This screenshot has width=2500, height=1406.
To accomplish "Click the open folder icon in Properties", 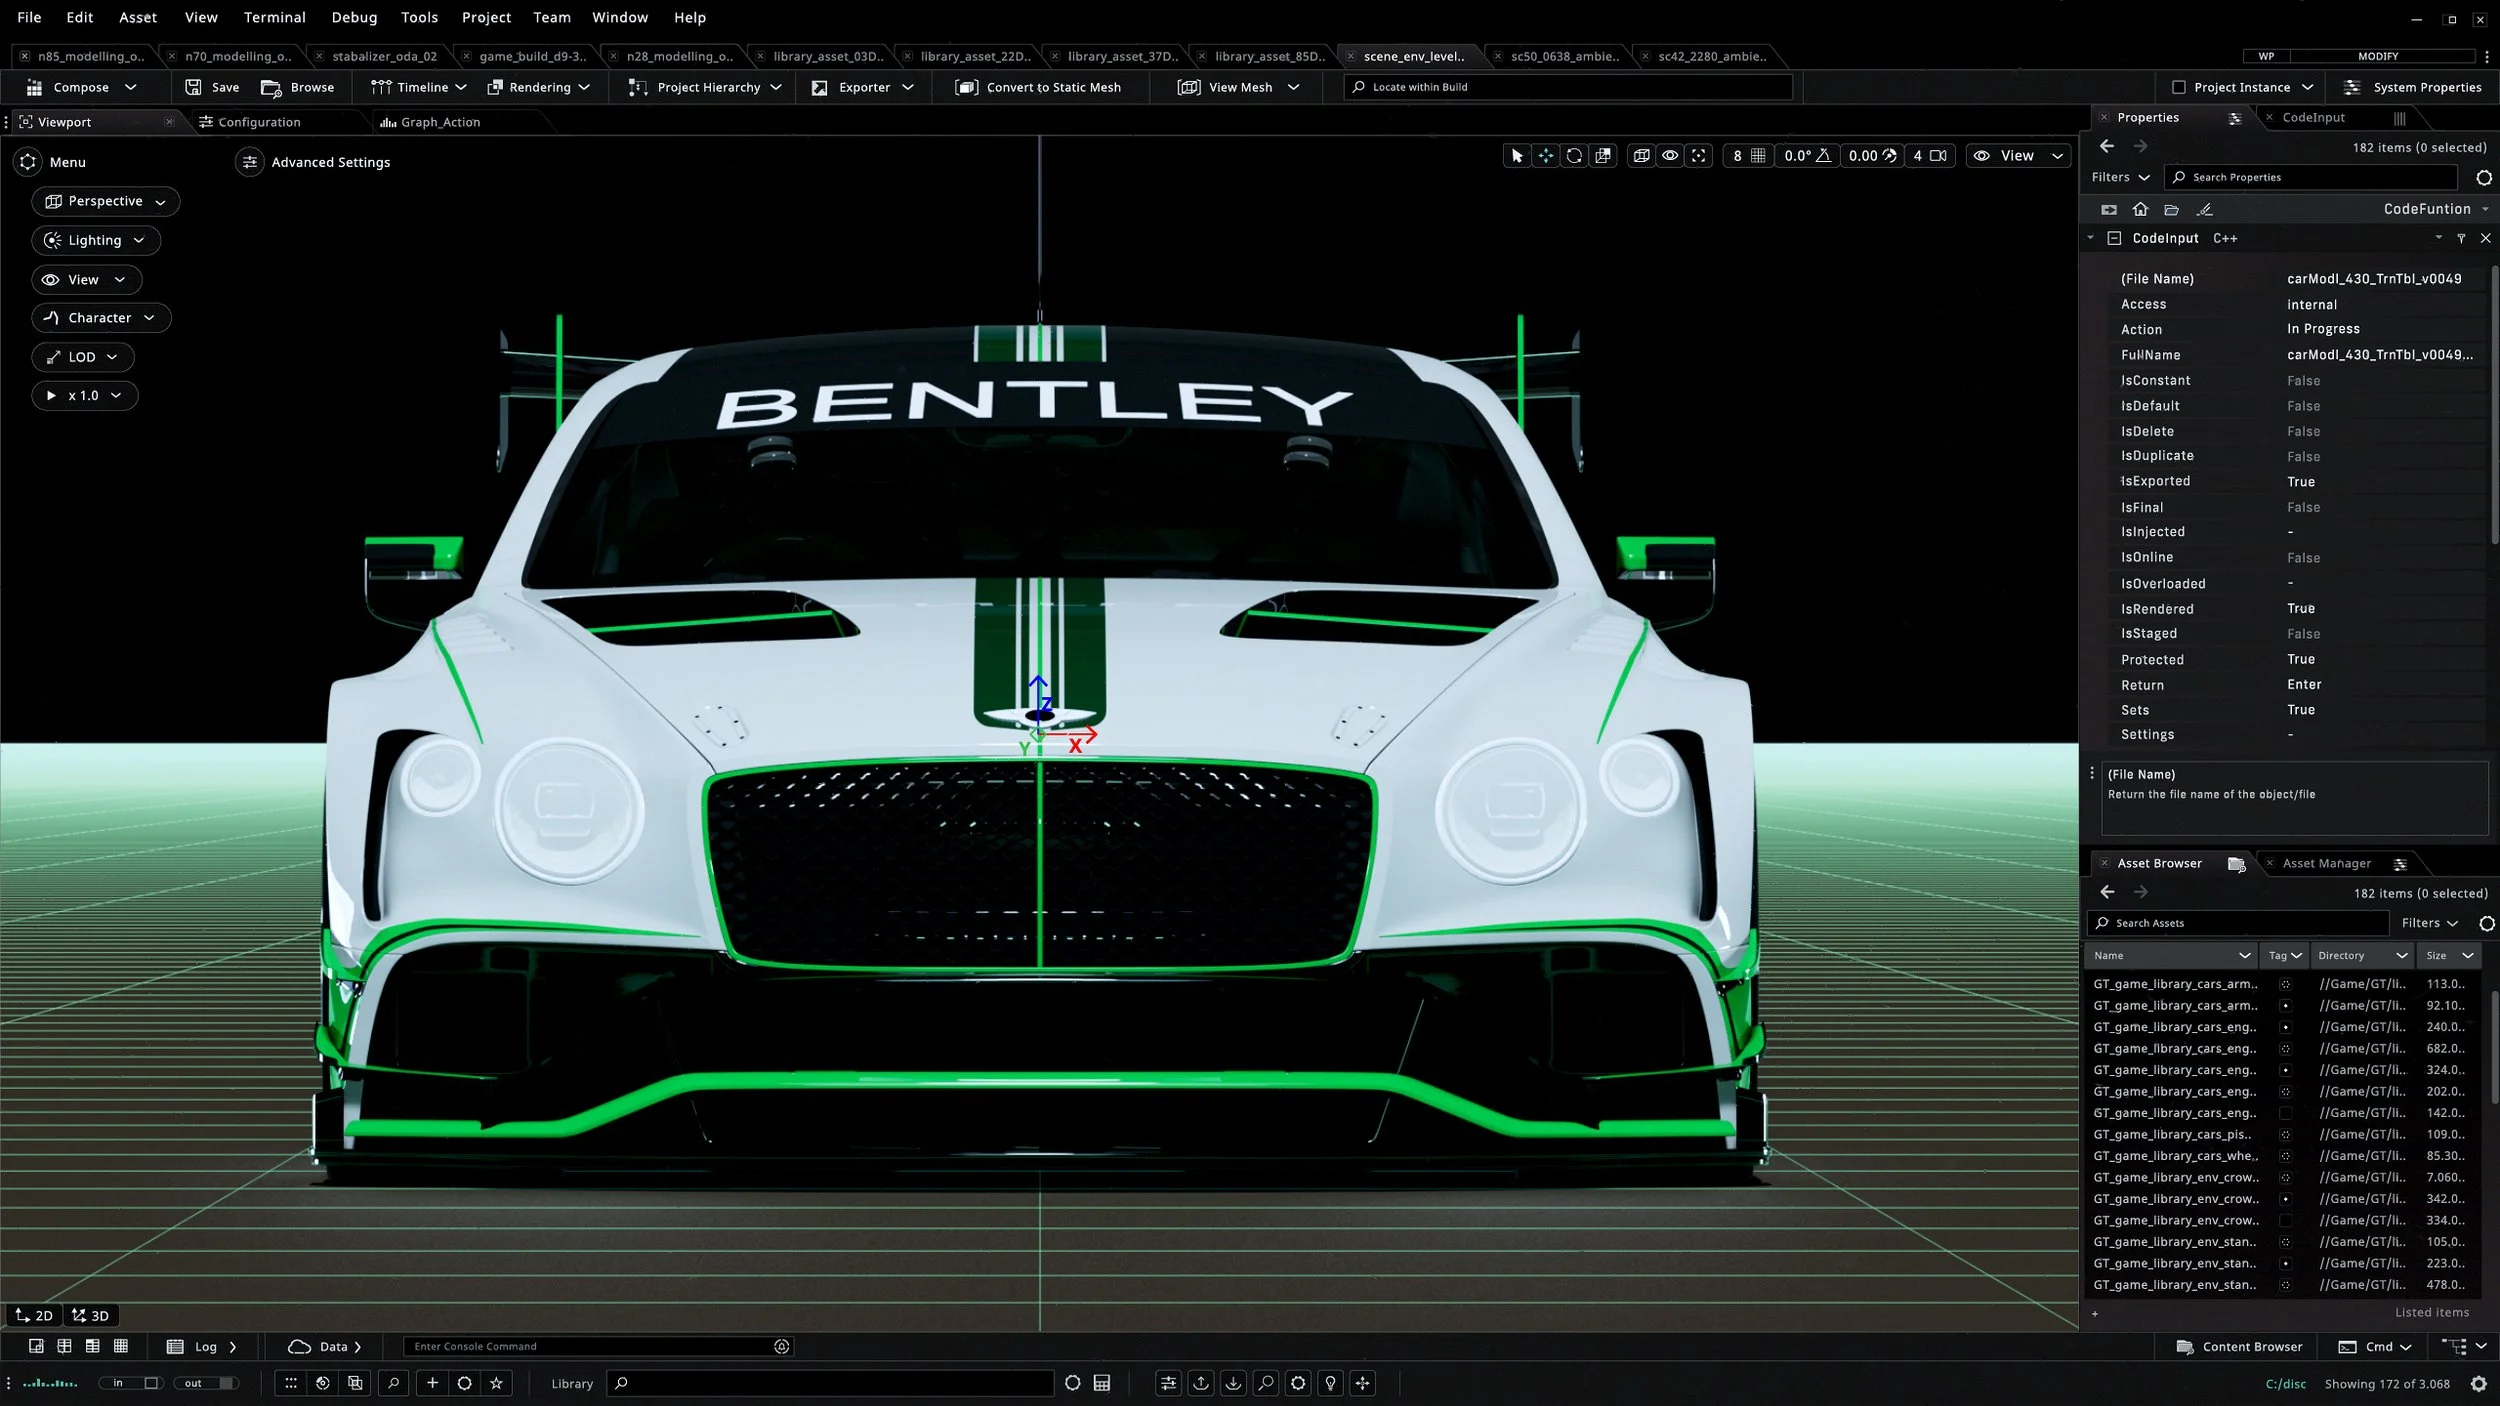I will tap(2171, 210).
